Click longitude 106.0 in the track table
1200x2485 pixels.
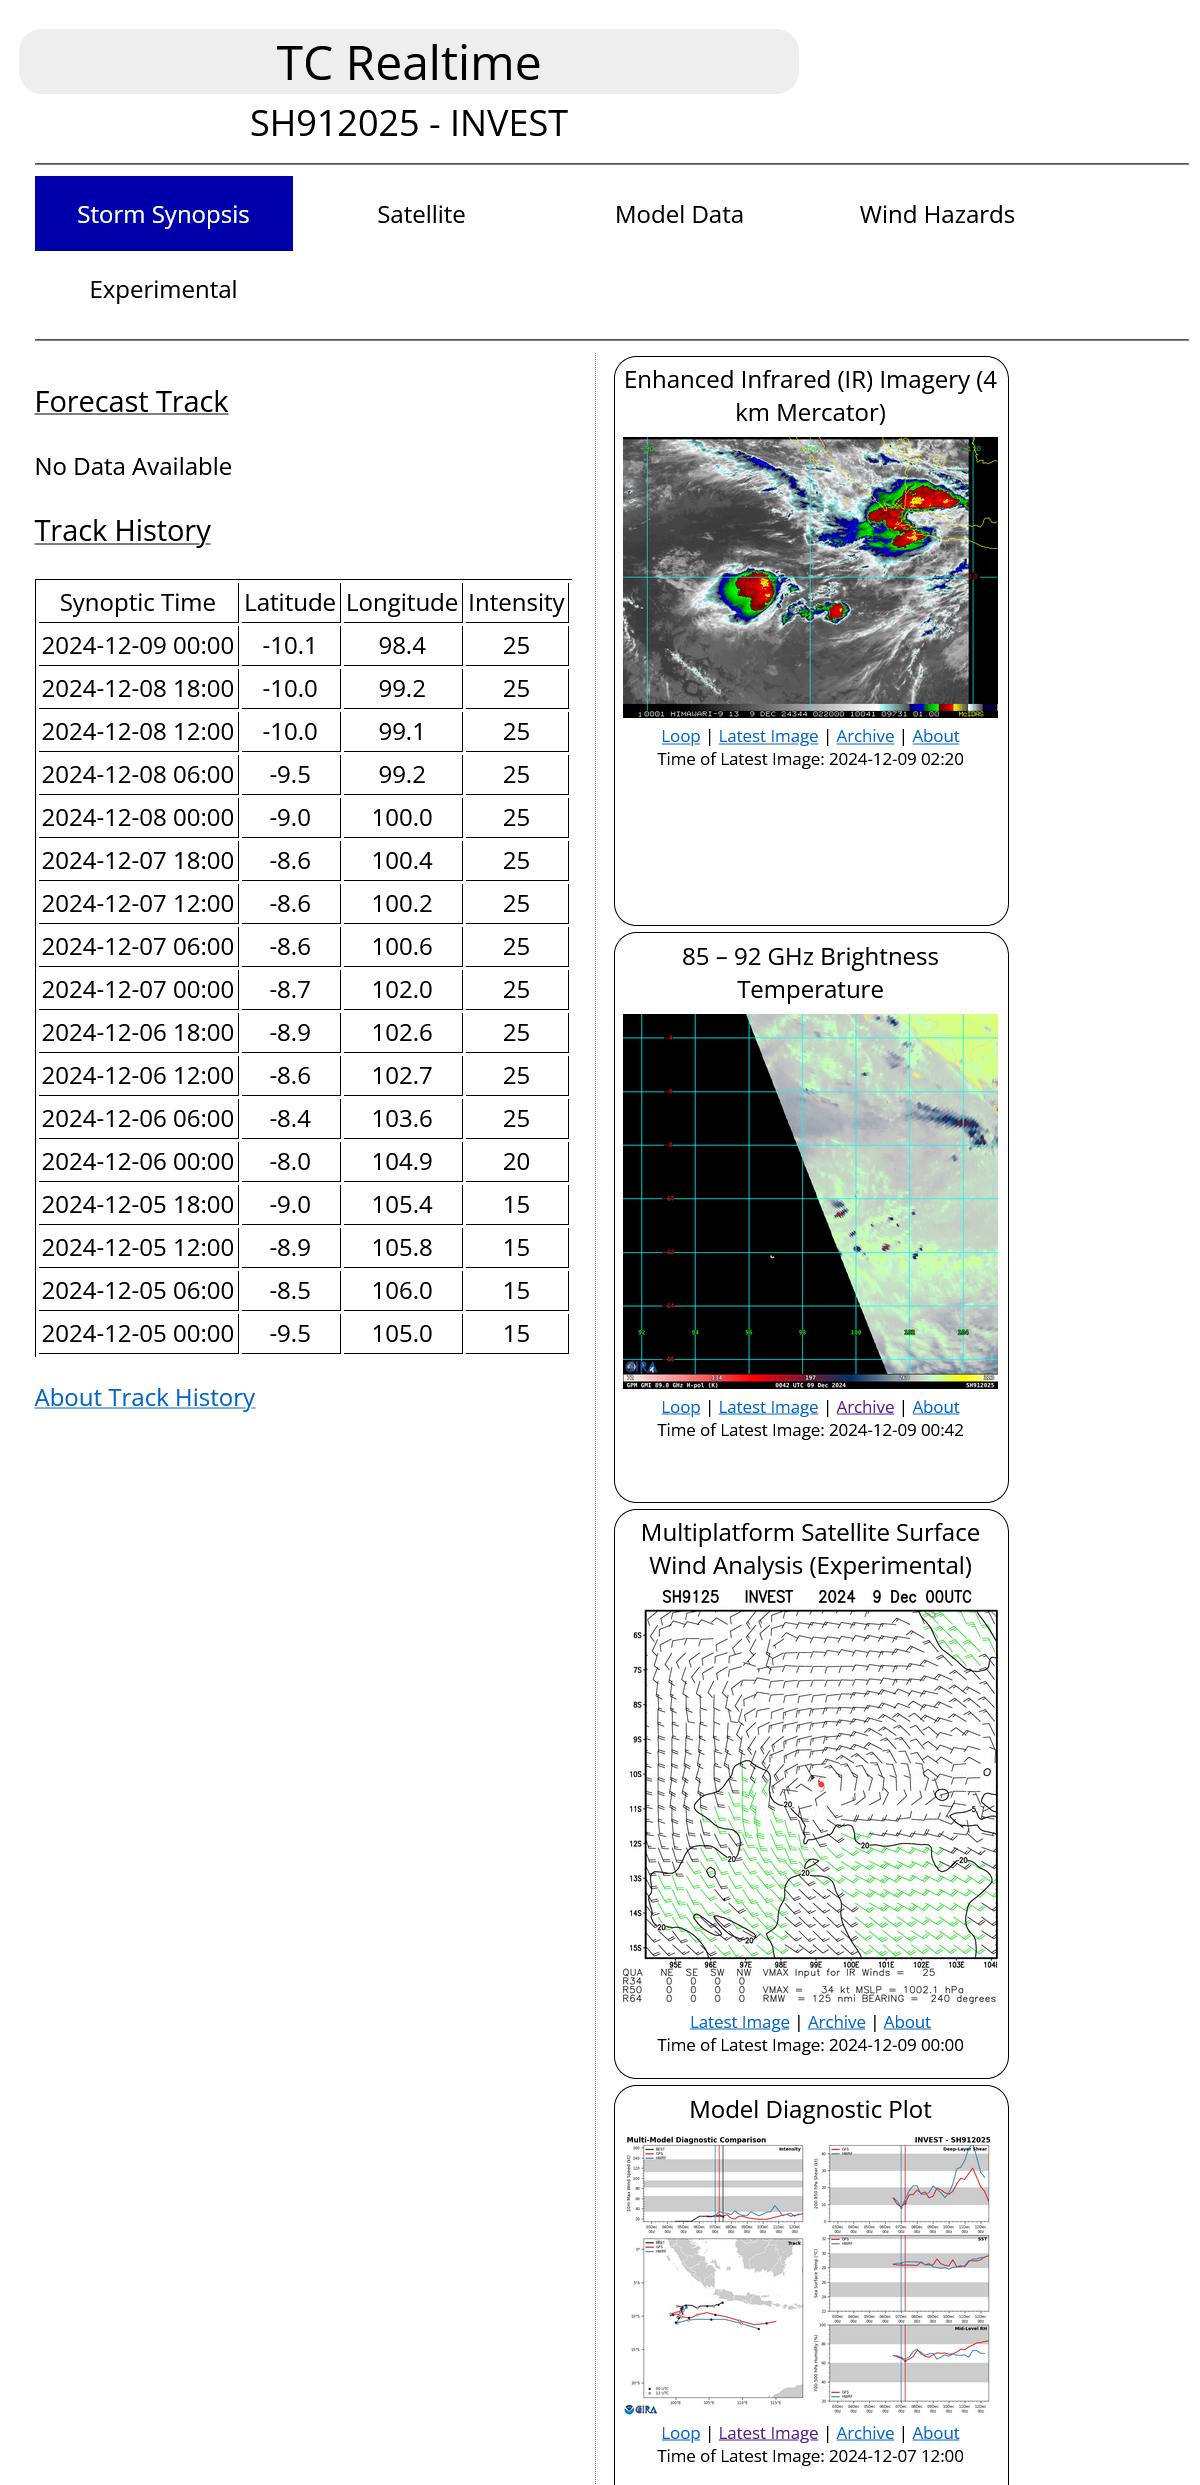click(402, 1290)
